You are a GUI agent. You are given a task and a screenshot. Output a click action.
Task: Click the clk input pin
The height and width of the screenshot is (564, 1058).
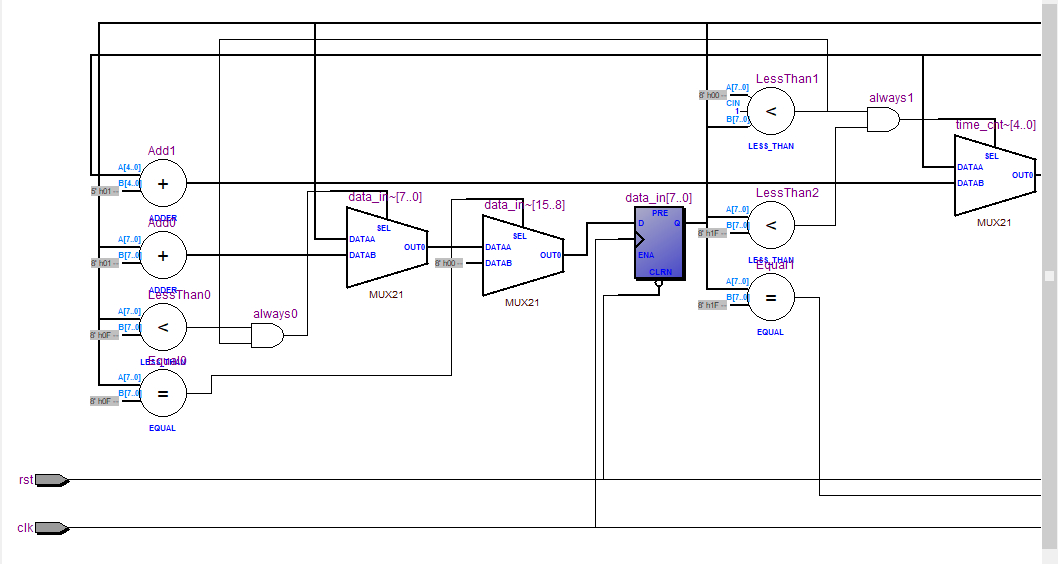click(52, 527)
